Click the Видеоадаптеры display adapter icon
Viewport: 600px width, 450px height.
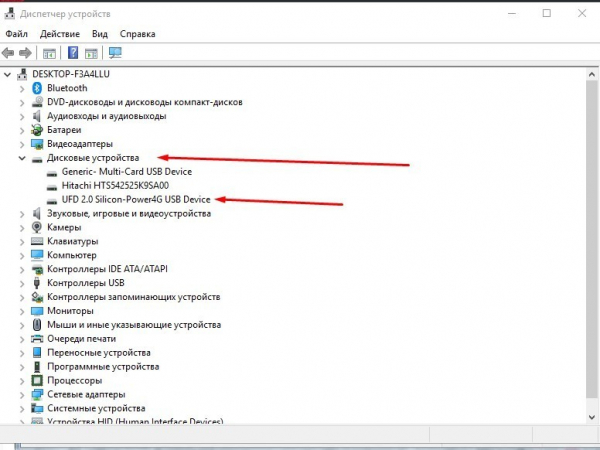[x=37, y=144]
